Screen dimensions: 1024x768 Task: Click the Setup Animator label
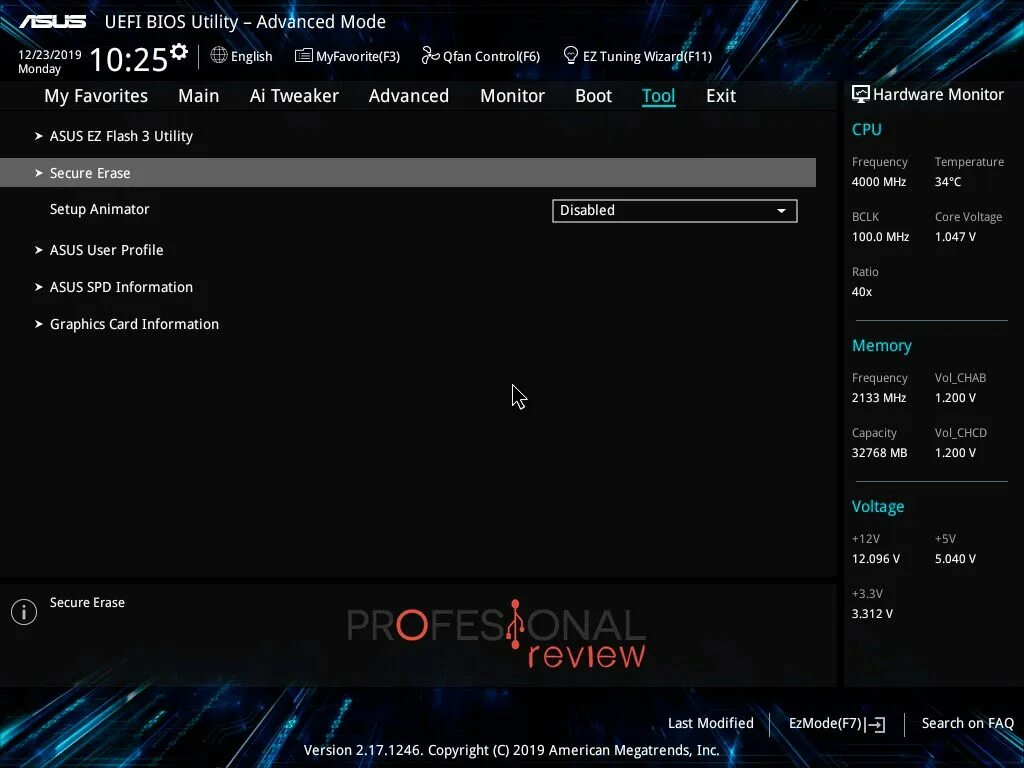[99, 210]
